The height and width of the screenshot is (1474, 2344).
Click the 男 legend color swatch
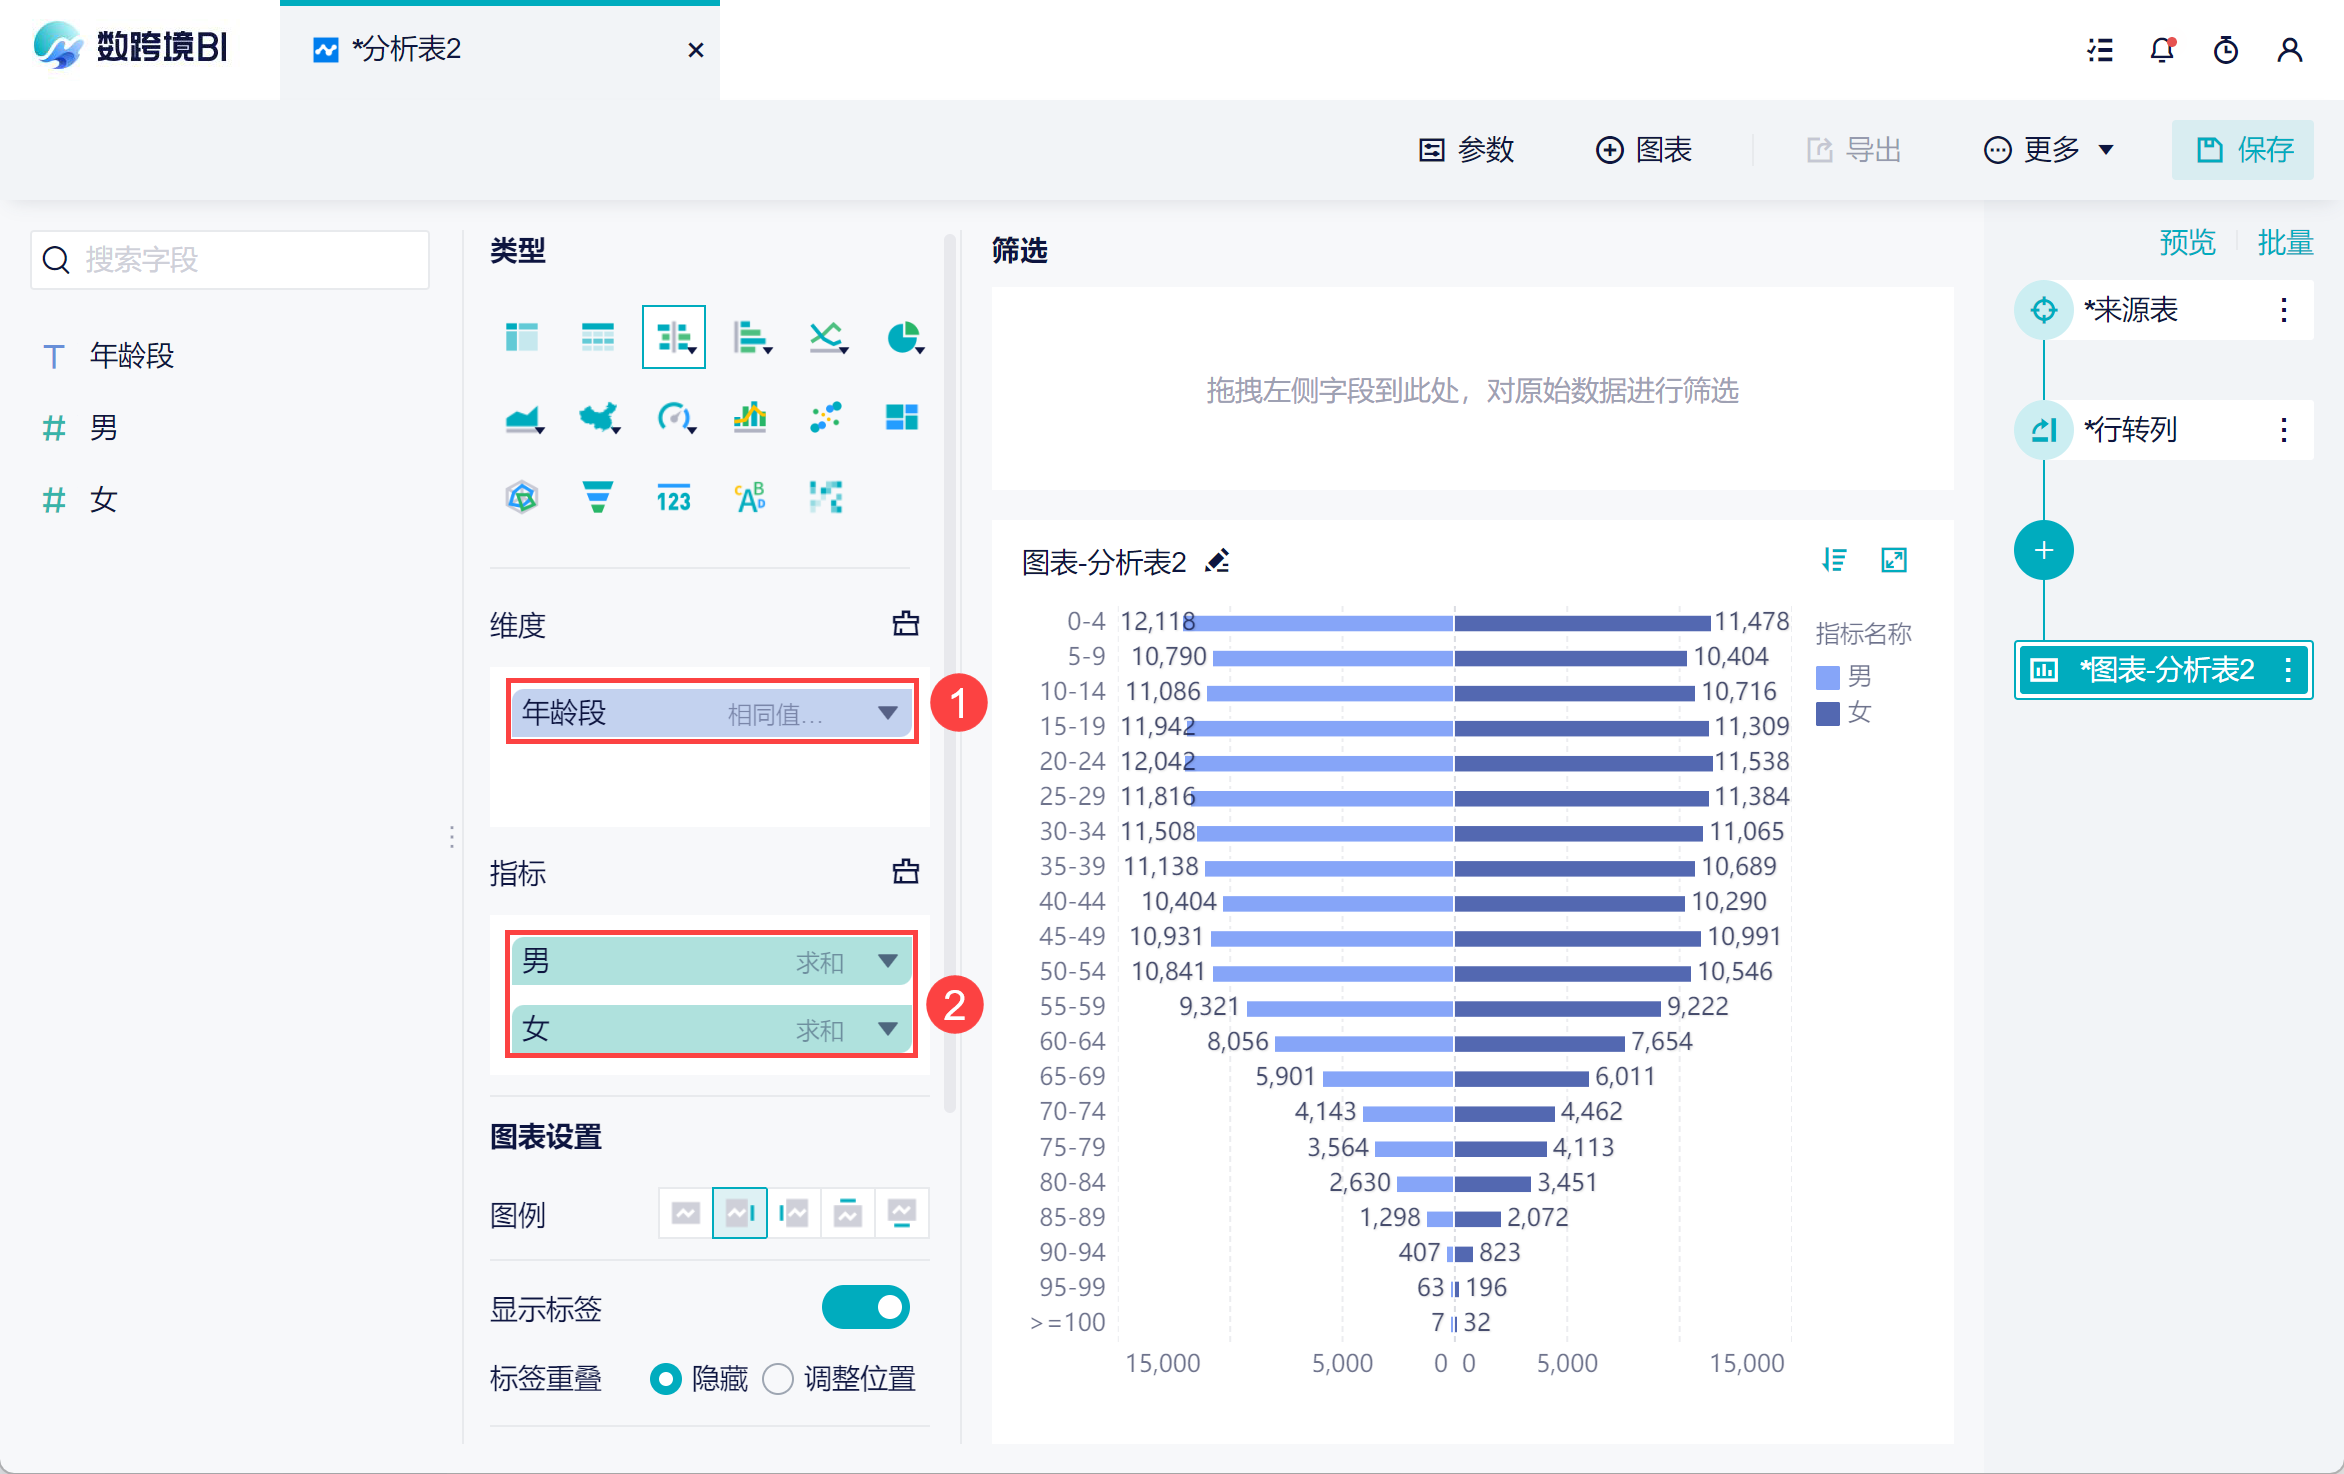click(x=1827, y=677)
